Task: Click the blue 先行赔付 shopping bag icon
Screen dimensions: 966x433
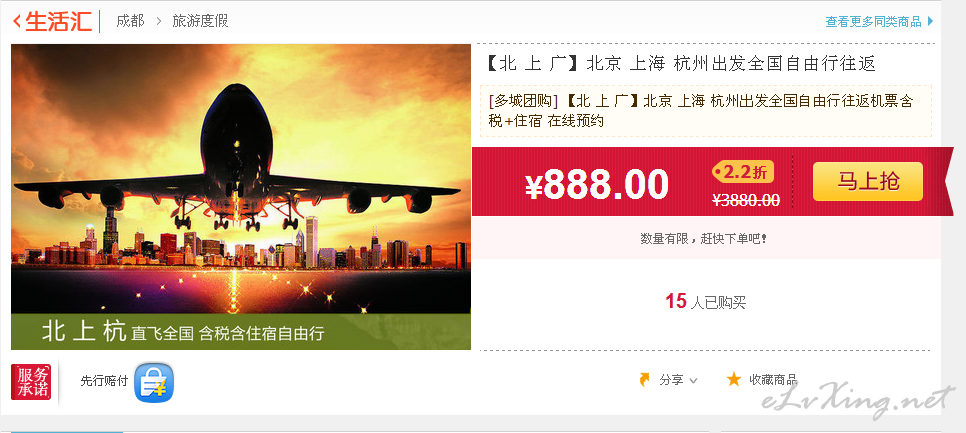Action: pyautogui.click(x=154, y=382)
